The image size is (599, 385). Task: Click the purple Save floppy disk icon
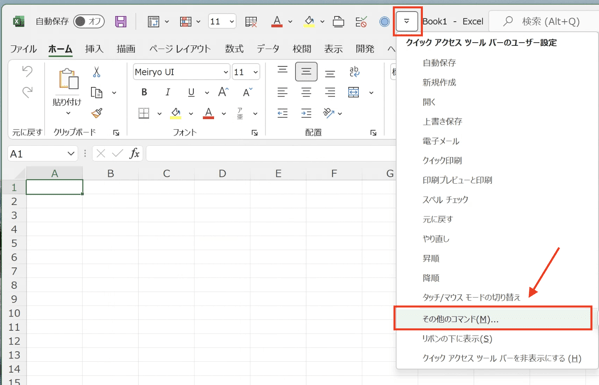coord(121,21)
